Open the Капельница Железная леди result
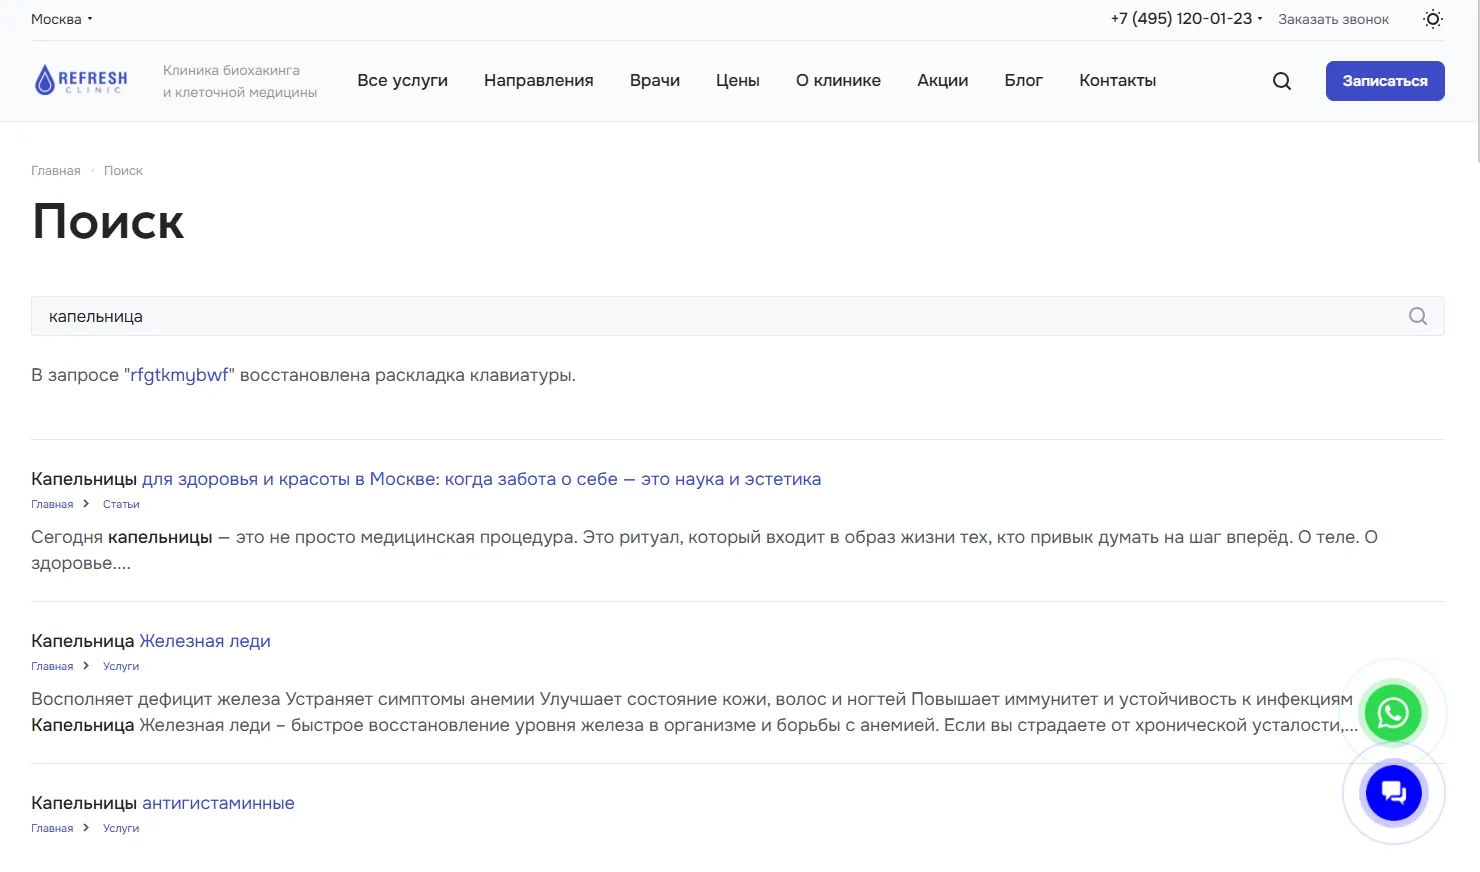Viewport: 1480px width, 872px height. [x=151, y=641]
